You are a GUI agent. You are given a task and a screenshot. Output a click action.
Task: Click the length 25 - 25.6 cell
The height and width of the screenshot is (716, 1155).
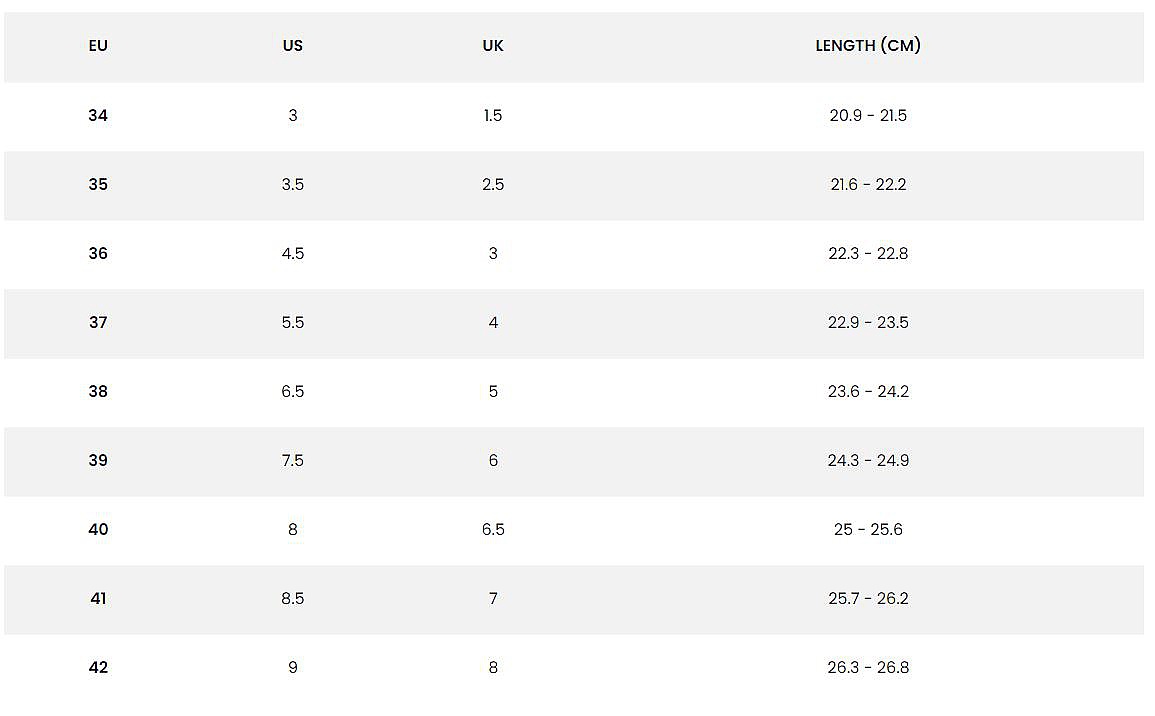pyautogui.click(x=868, y=530)
